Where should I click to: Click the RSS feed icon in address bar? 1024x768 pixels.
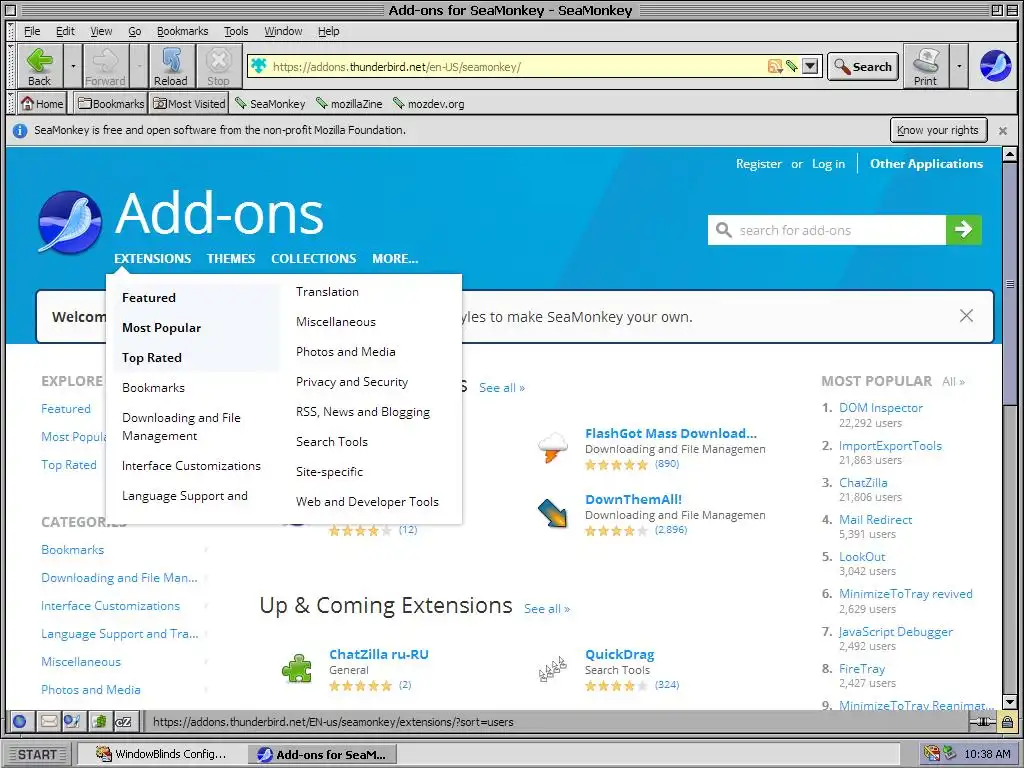775,66
